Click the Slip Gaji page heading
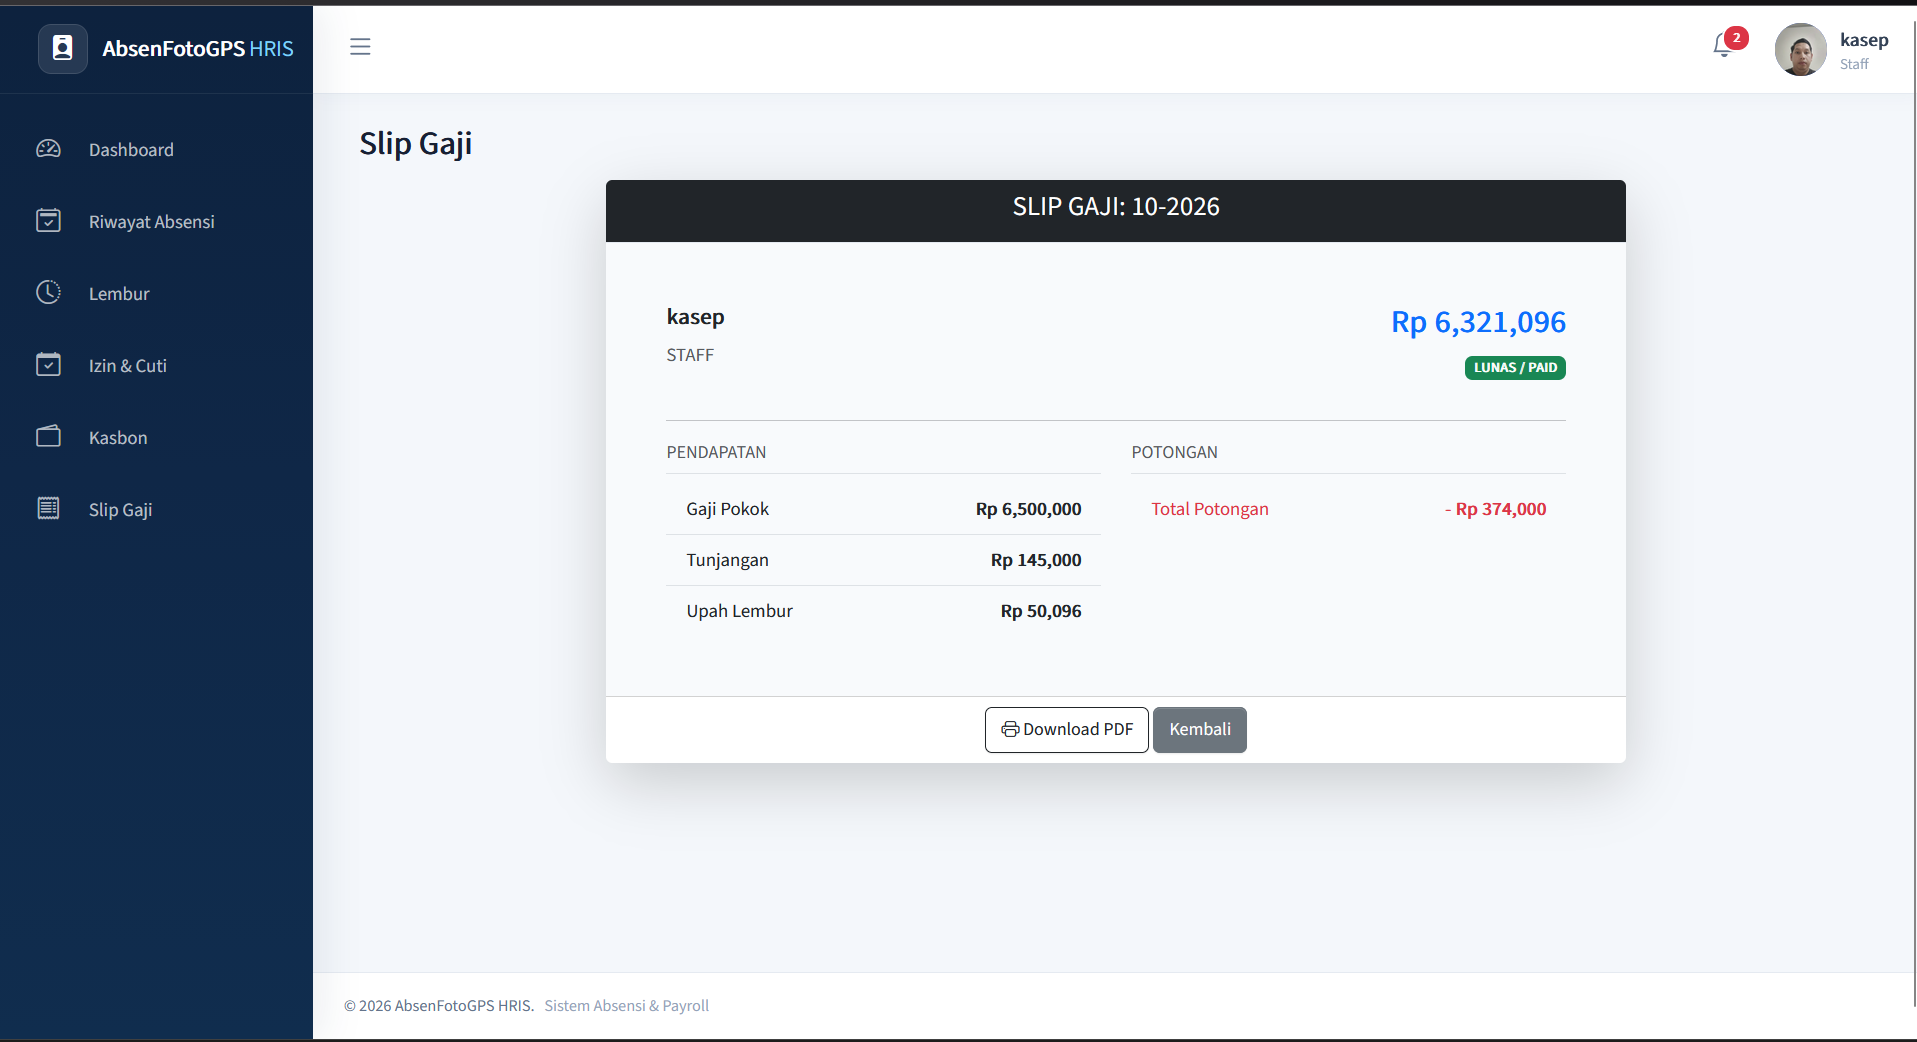The image size is (1917, 1042). point(415,144)
